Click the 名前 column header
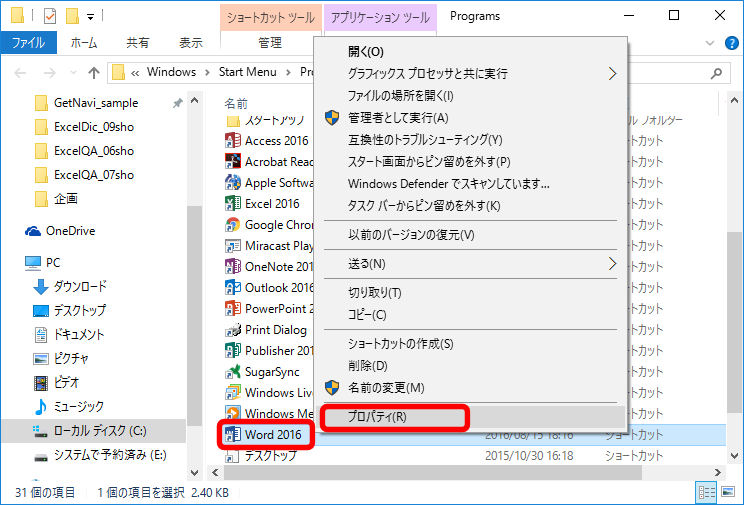Screen dimensions: 744x505 coord(236,103)
